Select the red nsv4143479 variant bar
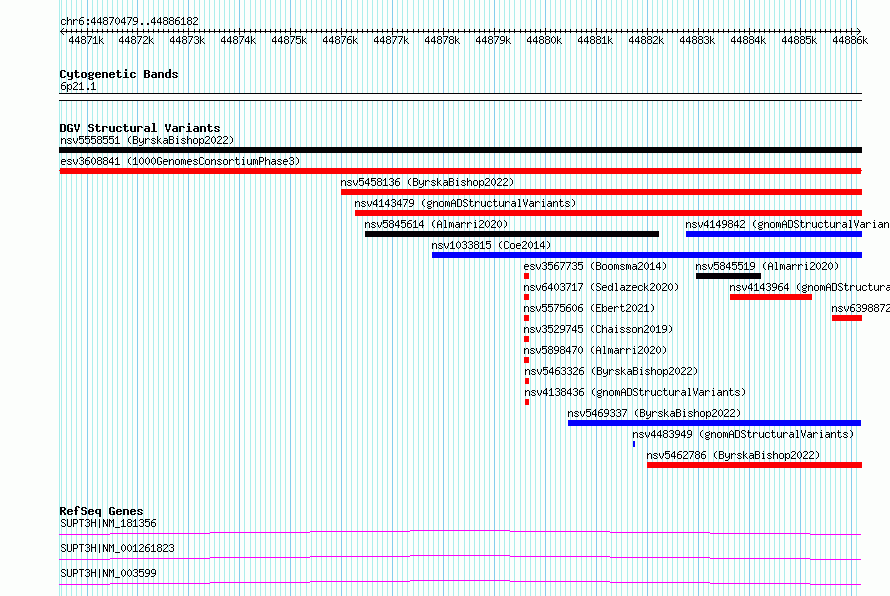This screenshot has width=890, height=596. [x=608, y=213]
